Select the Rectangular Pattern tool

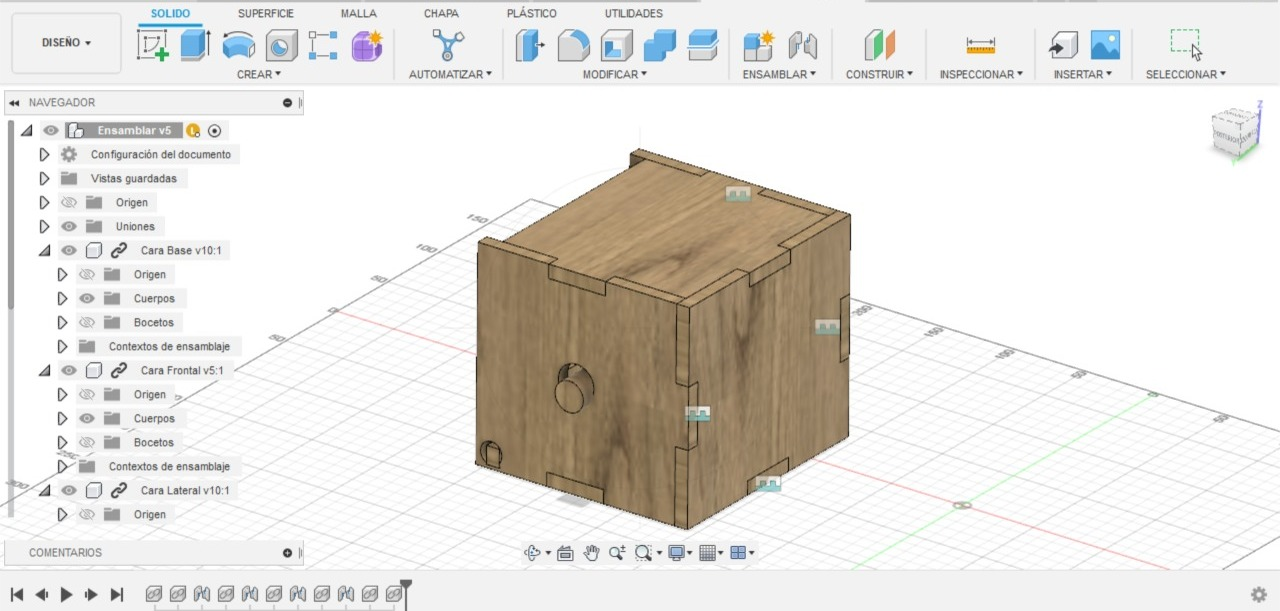(323, 45)
